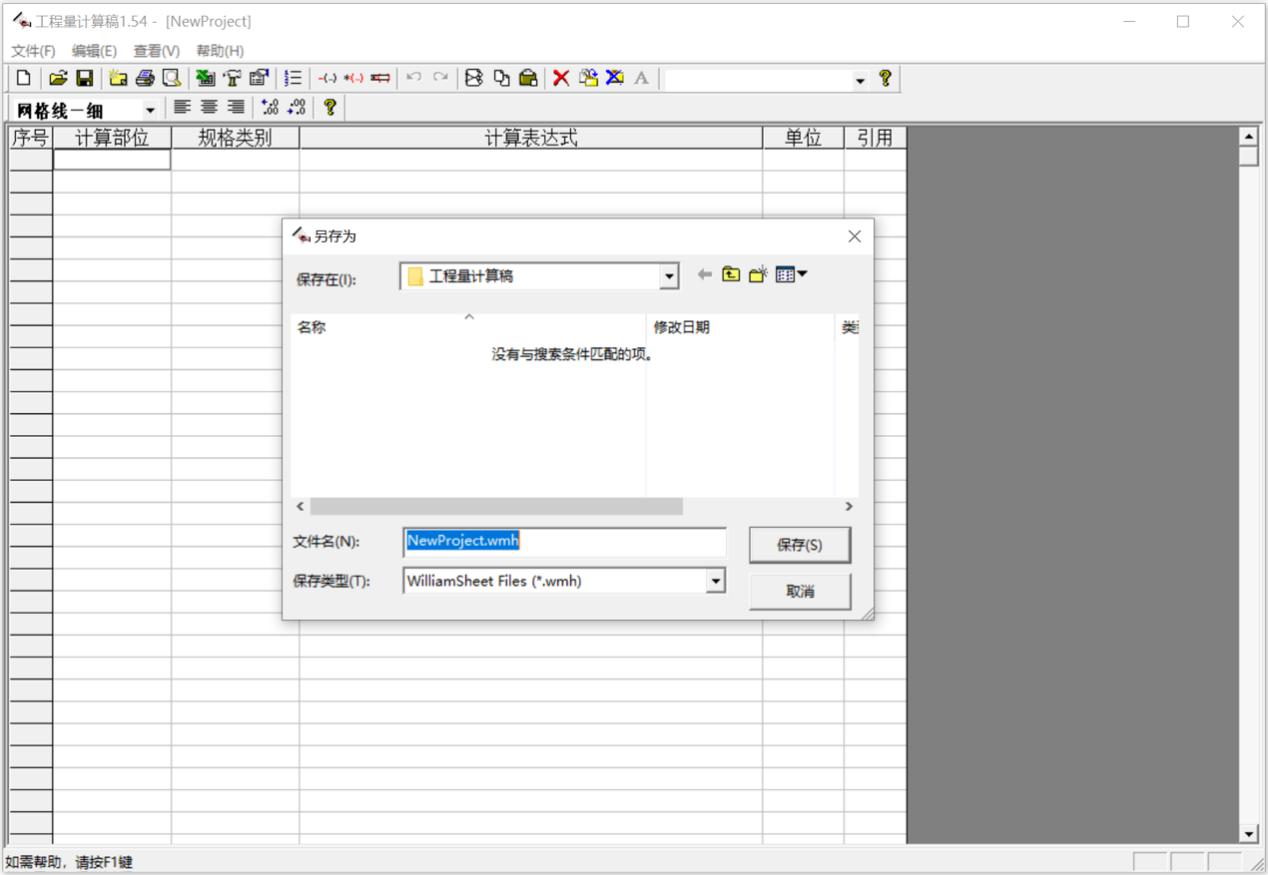The width and height of the screenshot is (1268, 875).
Task: Click the increase decimal places icon
Action: click(269, 107)
